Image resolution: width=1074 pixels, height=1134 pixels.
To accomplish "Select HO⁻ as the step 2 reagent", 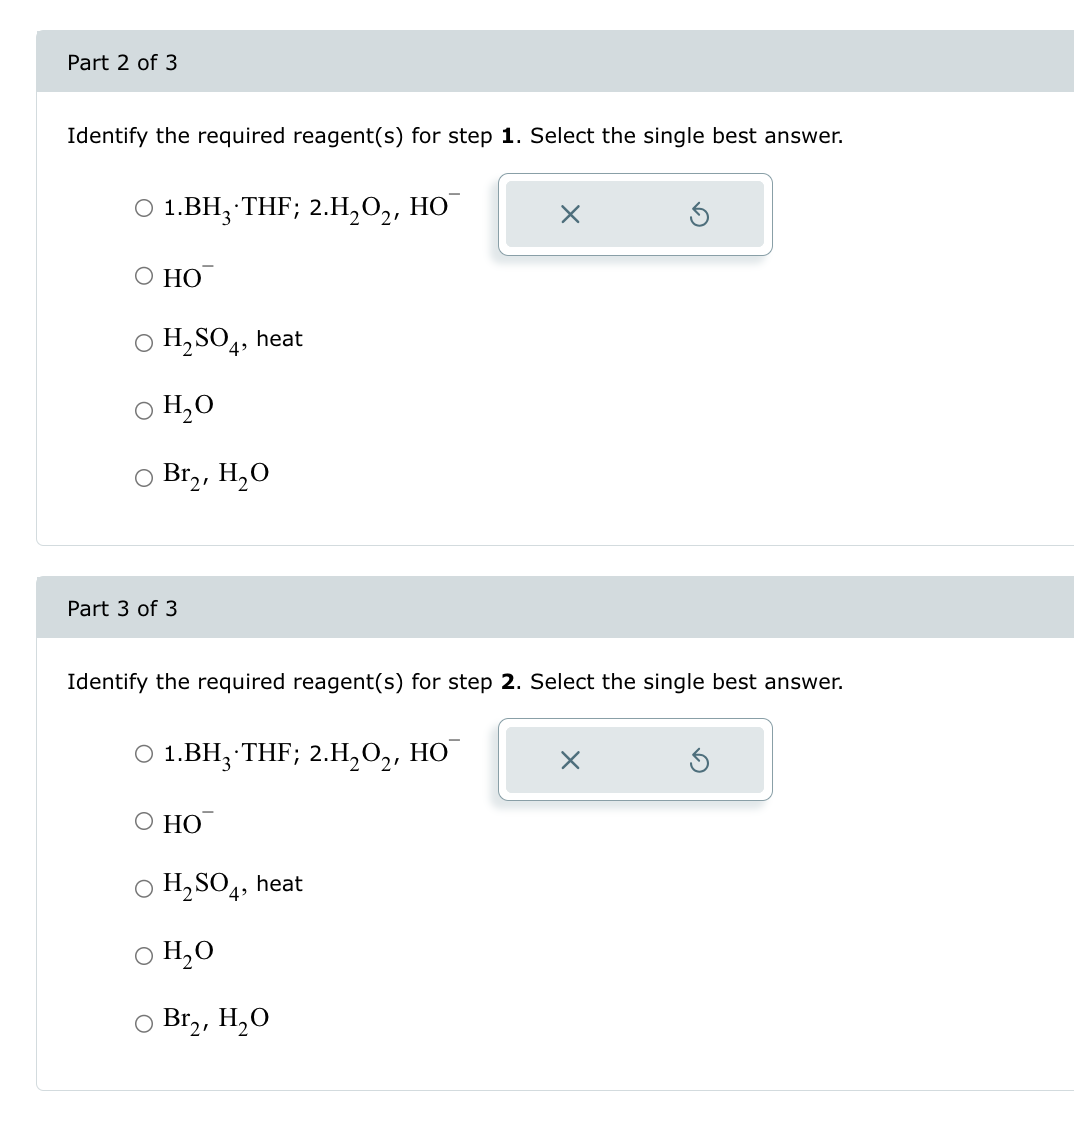I will click(x=143, y=821).
